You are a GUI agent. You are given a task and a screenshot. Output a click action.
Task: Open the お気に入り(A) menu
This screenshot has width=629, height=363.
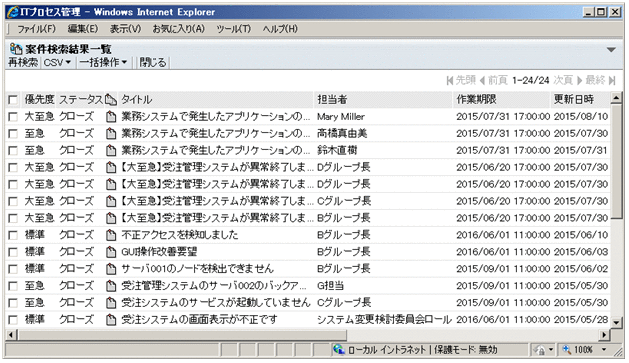pos(179,29)
